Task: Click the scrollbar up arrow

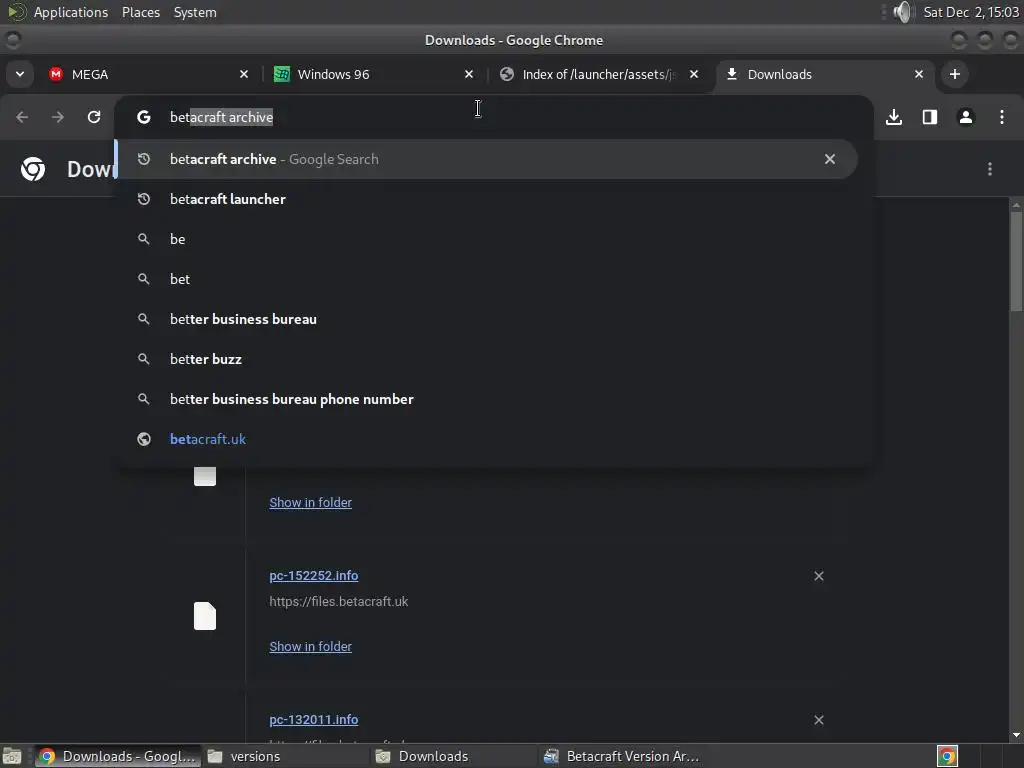Action: (x=1016, y=205)
